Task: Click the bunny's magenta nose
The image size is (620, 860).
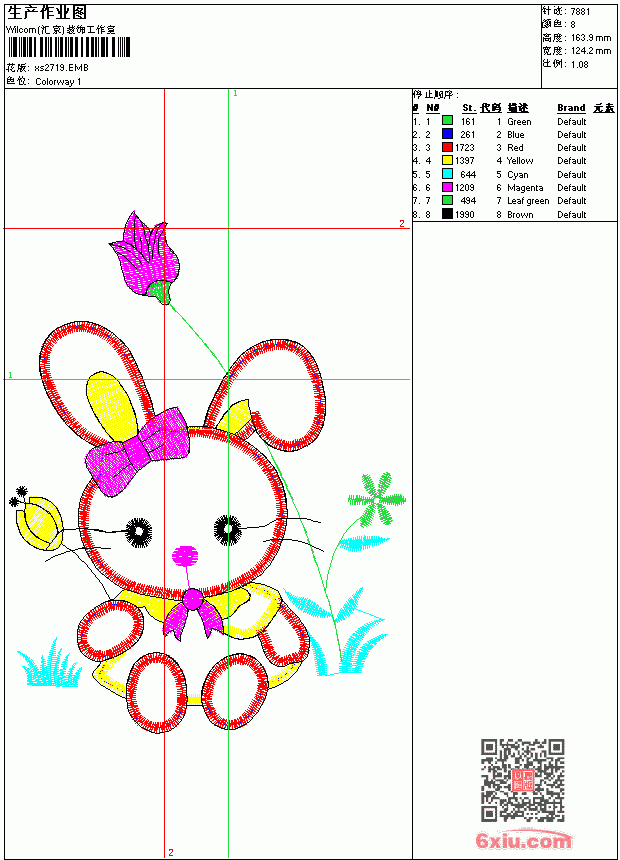Action: point(185,556)
